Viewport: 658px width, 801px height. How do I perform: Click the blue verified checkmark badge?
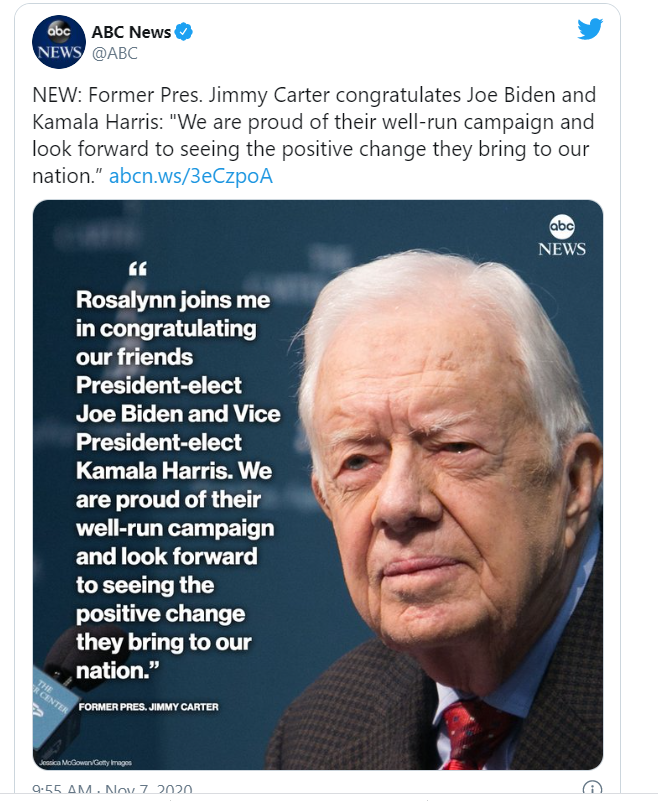coord(184,33)
